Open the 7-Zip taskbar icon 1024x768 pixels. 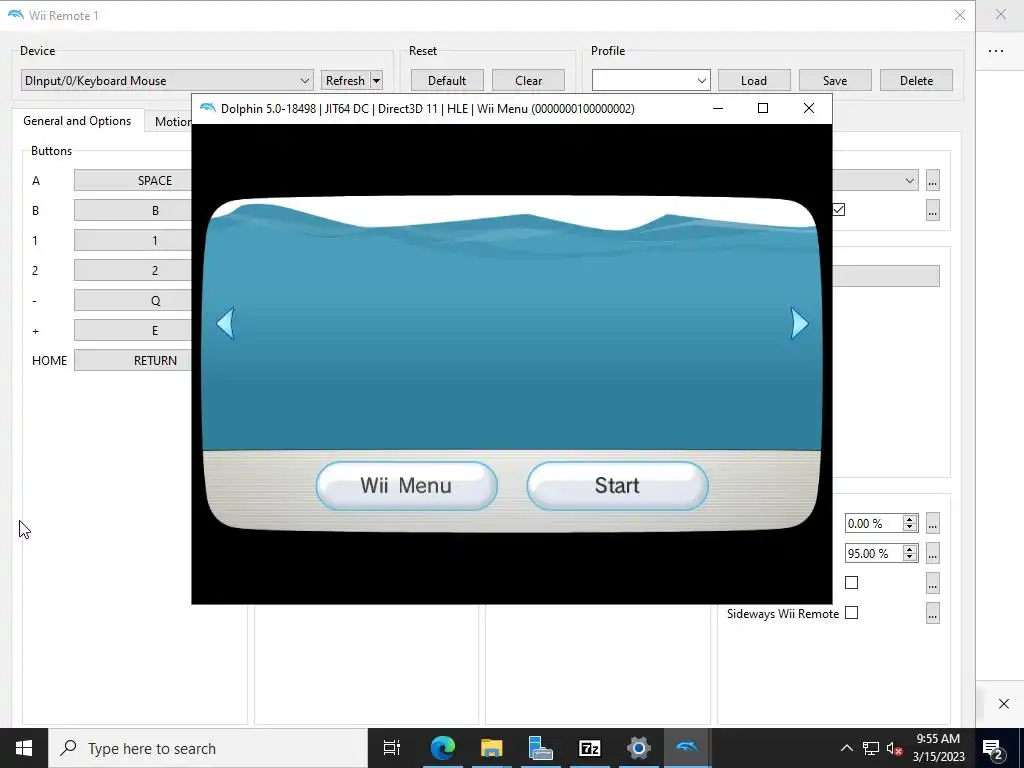(x=589, y=748)
